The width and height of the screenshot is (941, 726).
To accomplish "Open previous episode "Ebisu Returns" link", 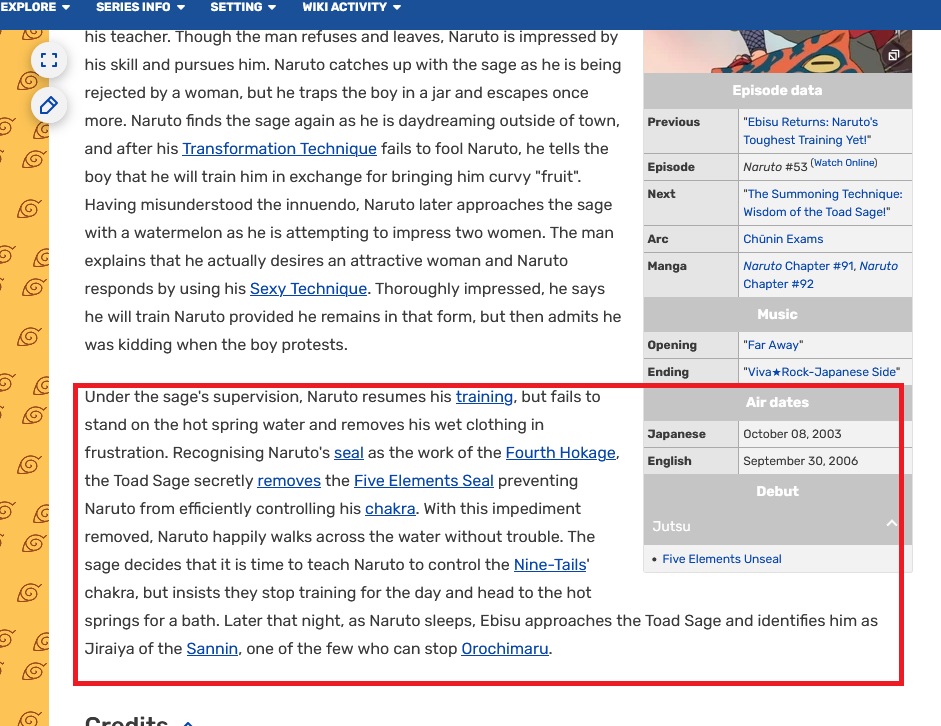I will coord(810,131).
